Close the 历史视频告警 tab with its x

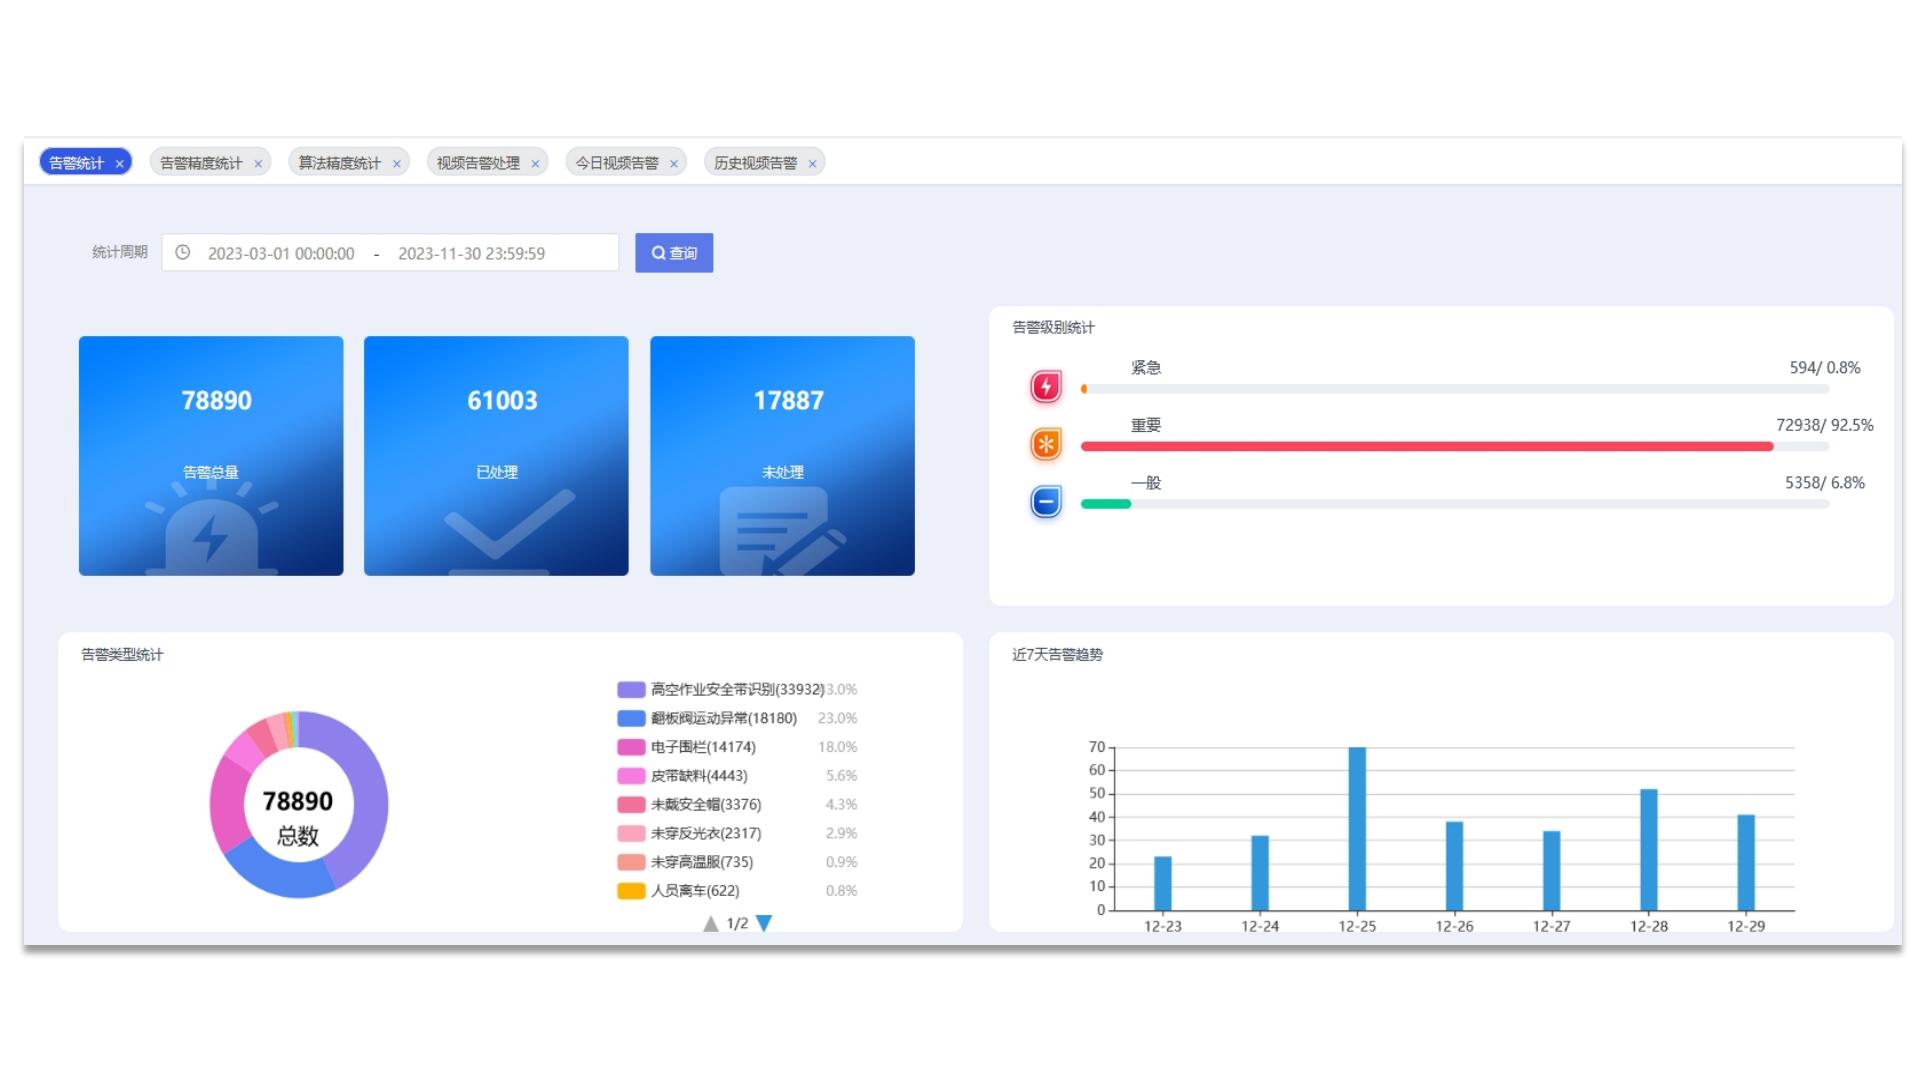pos(812,164)
